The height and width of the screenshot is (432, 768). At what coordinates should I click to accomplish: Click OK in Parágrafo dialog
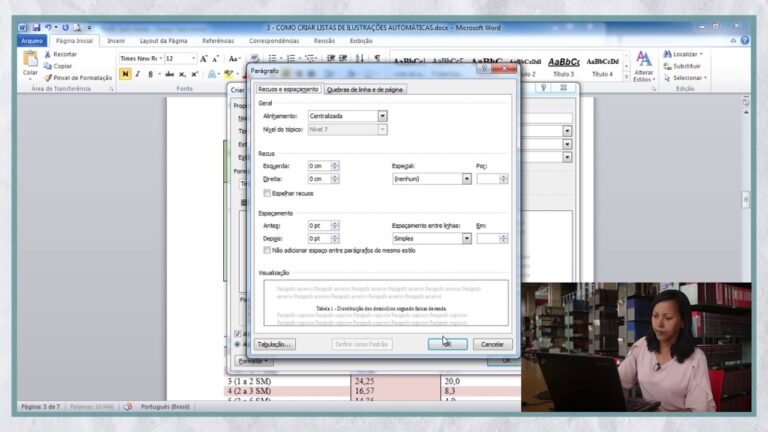point(447,344)
